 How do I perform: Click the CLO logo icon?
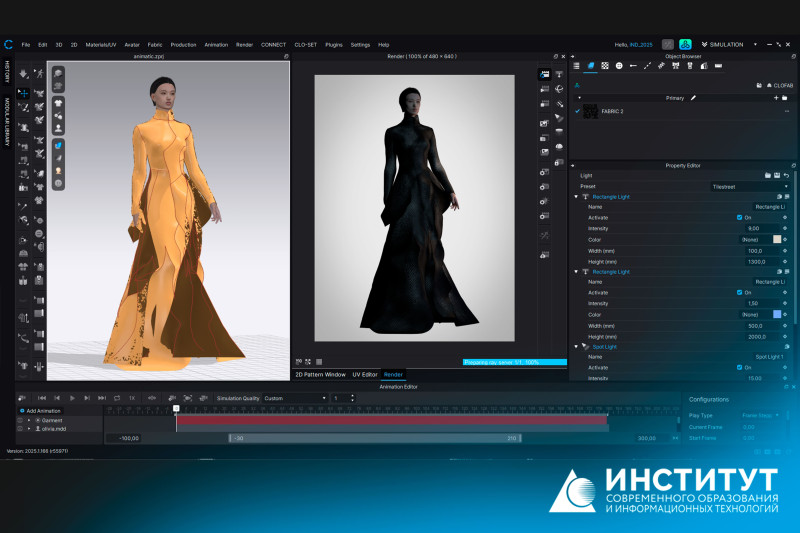click(x=9, y=44)
